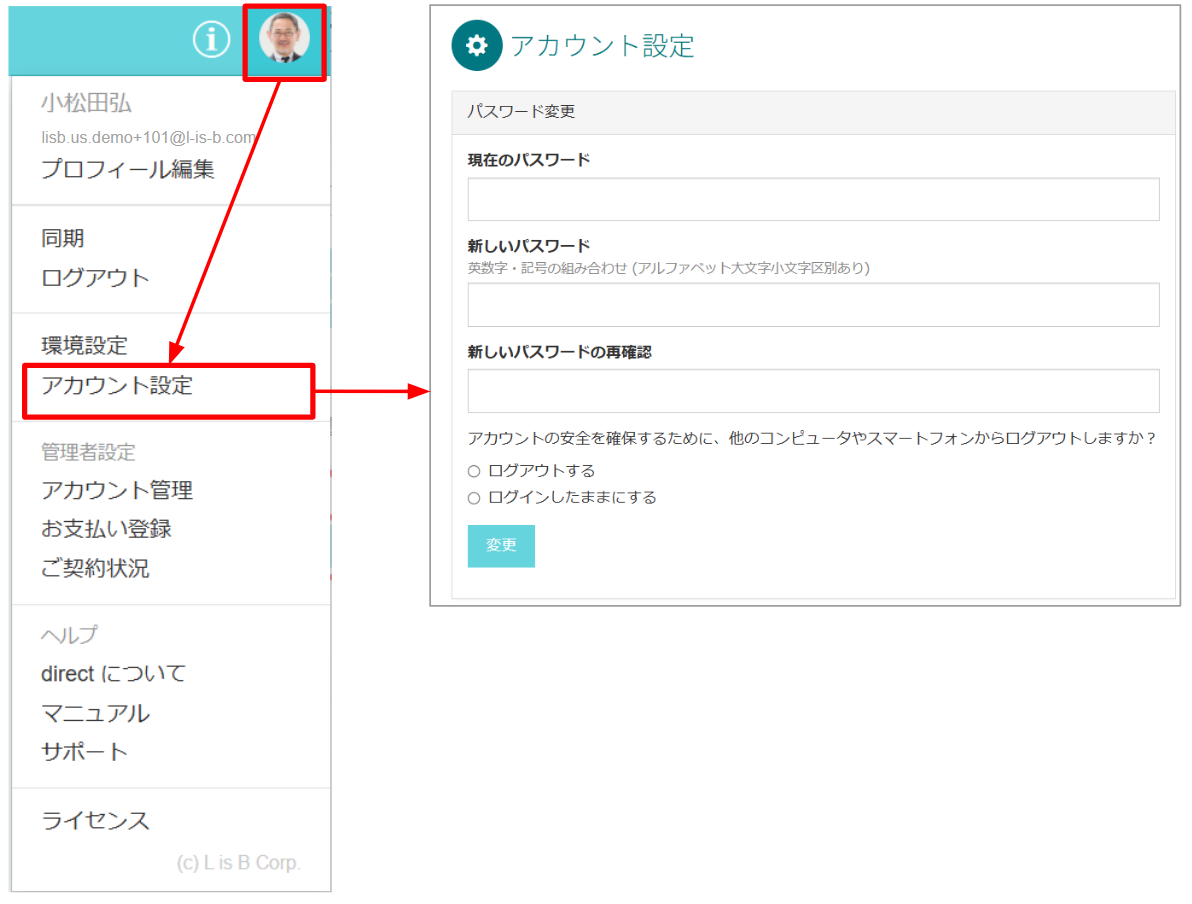This screenshot has height=904, width=1192.
Task: Open アカウント設定 menu entry
Action: (x=117, y=385)
